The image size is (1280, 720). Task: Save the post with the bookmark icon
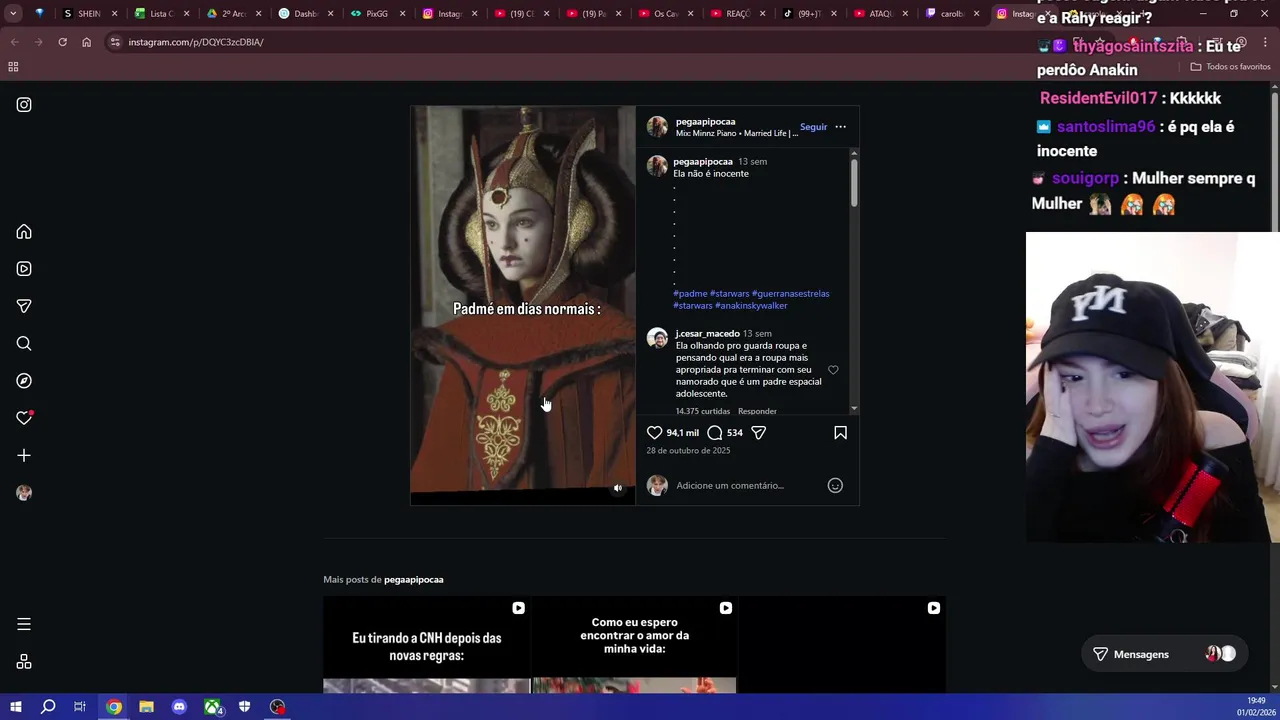[840, 433]
